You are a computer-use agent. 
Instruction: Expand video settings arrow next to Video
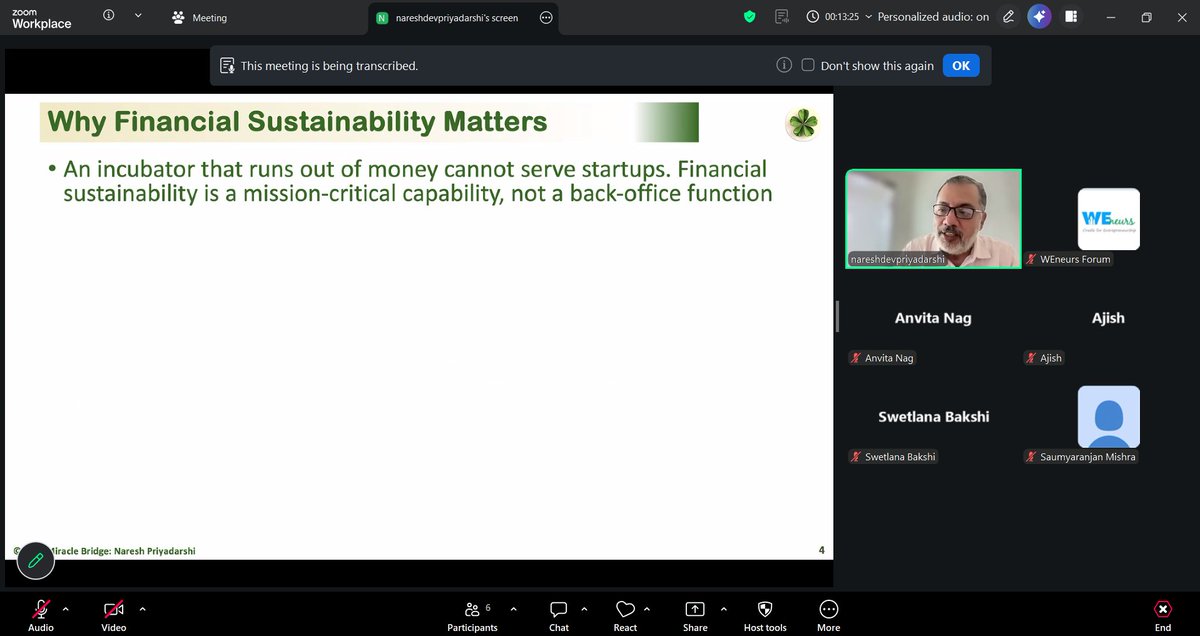(x=142, y=608)
